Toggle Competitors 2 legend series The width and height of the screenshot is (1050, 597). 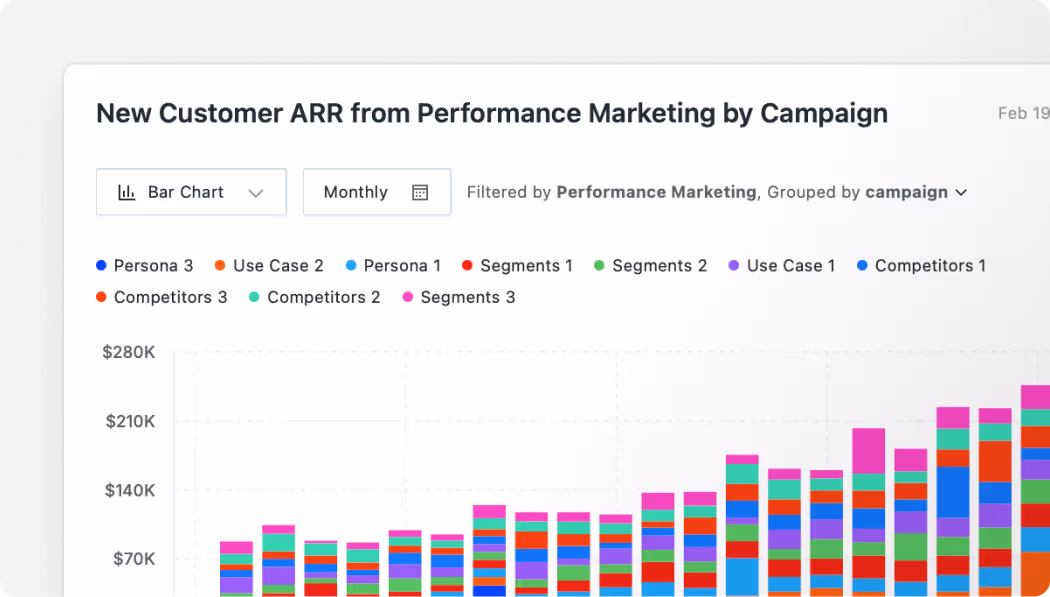click(315, 297)
